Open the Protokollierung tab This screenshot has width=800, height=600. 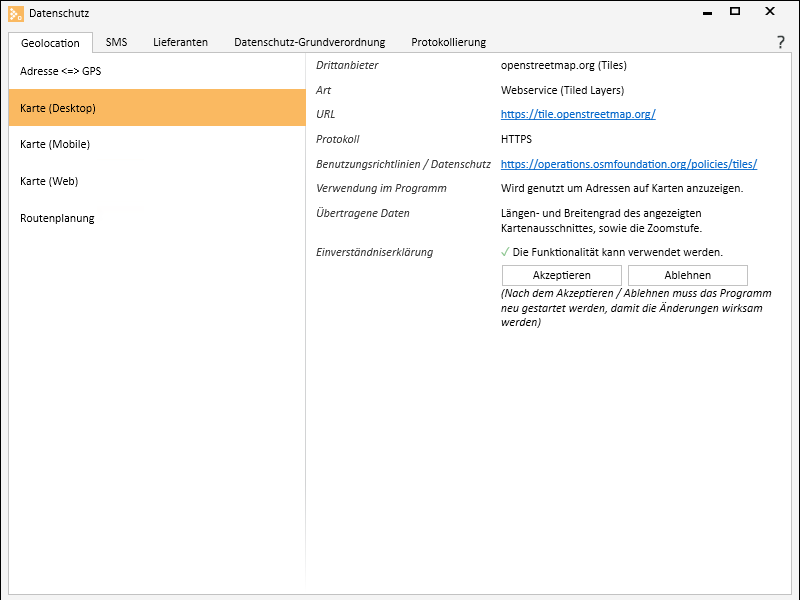pos(448,42)
